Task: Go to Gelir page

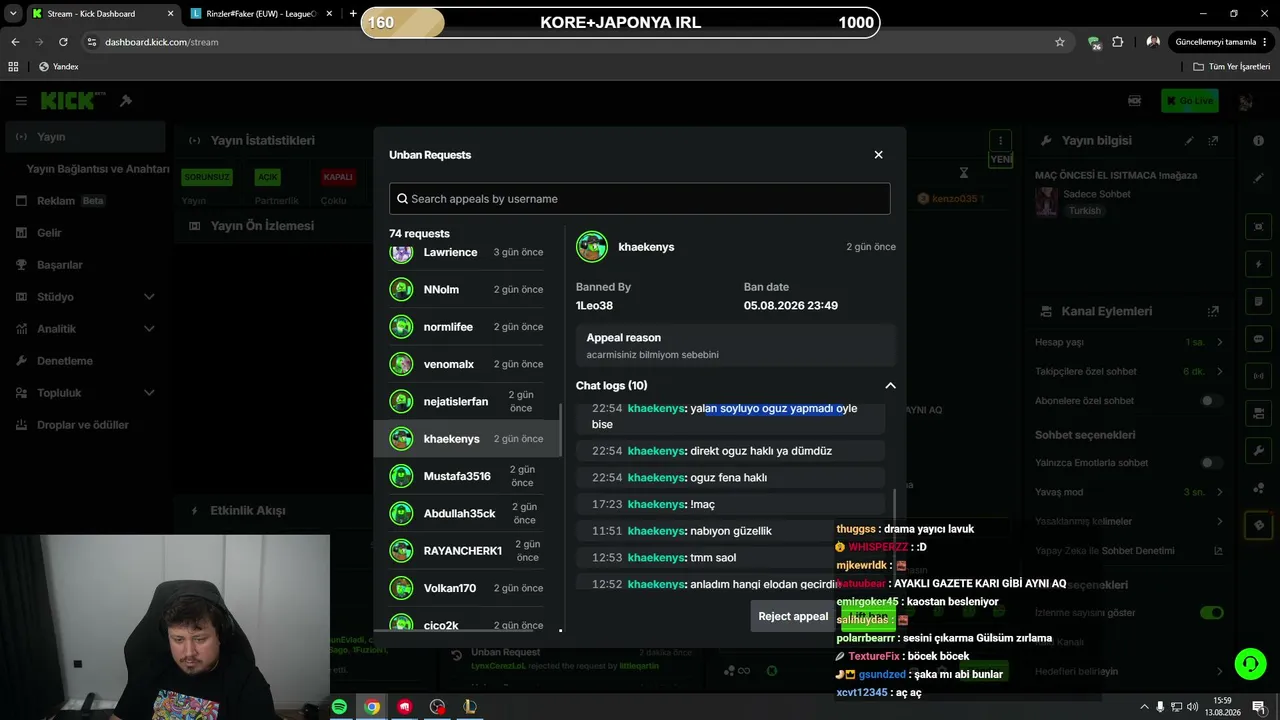Action: (85, 233)
